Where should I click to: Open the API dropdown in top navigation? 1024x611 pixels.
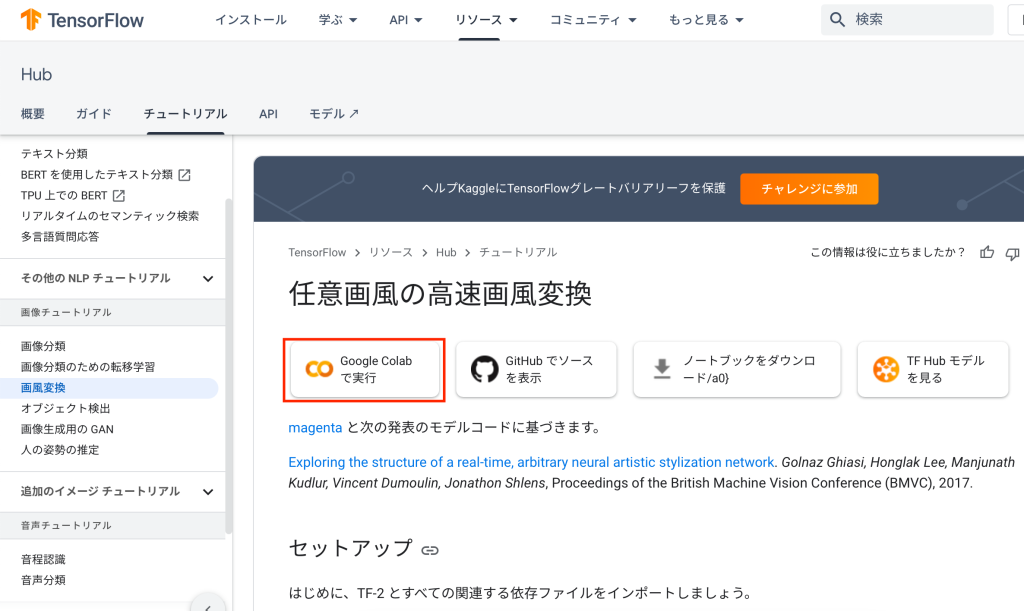point(406,20)
